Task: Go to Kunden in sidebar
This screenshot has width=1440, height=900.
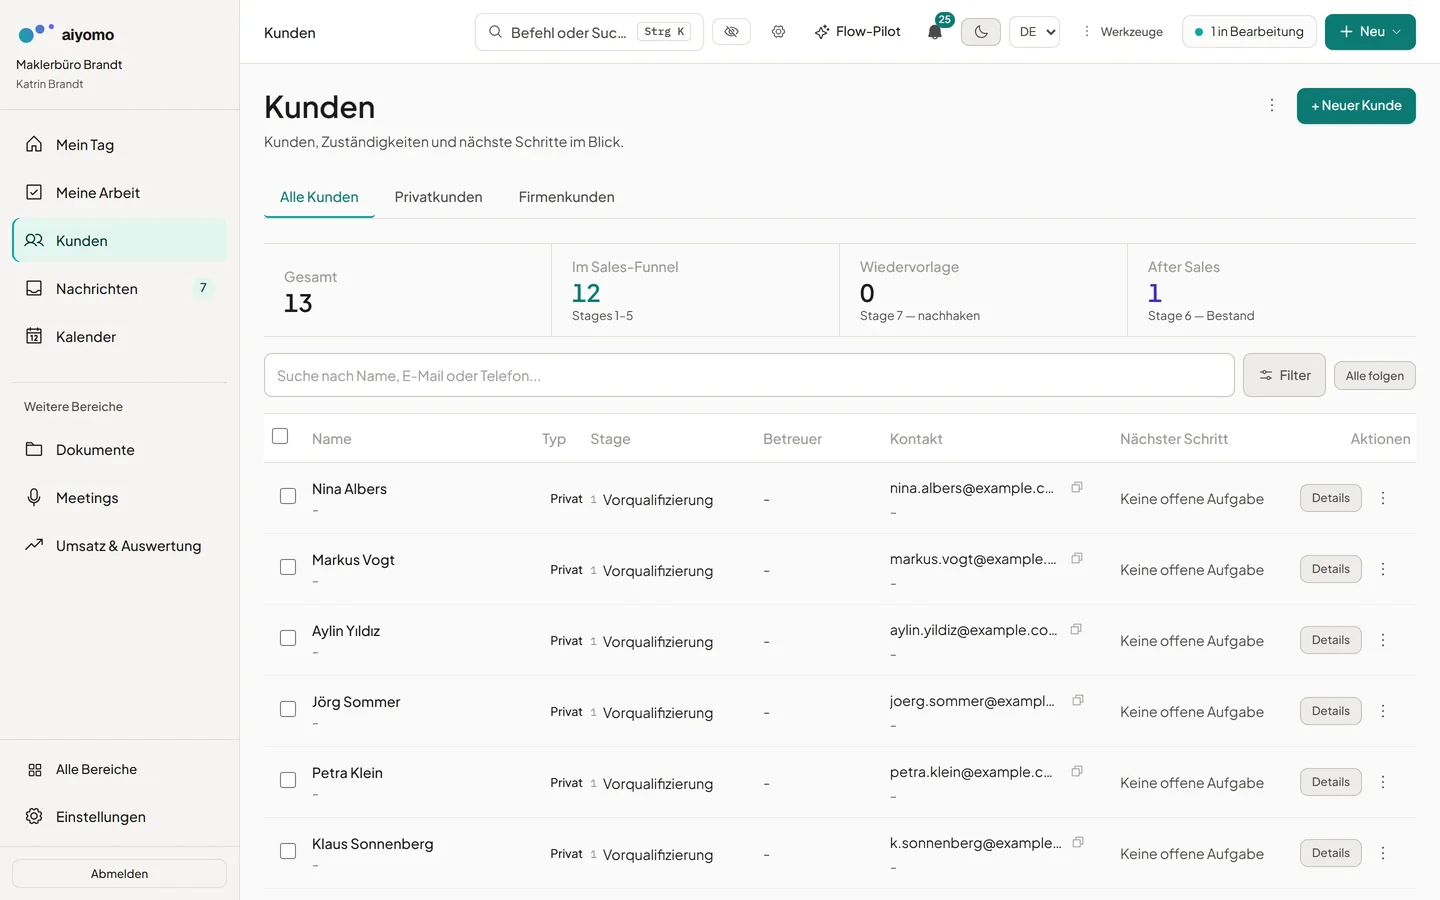Action: click(120, 241)
